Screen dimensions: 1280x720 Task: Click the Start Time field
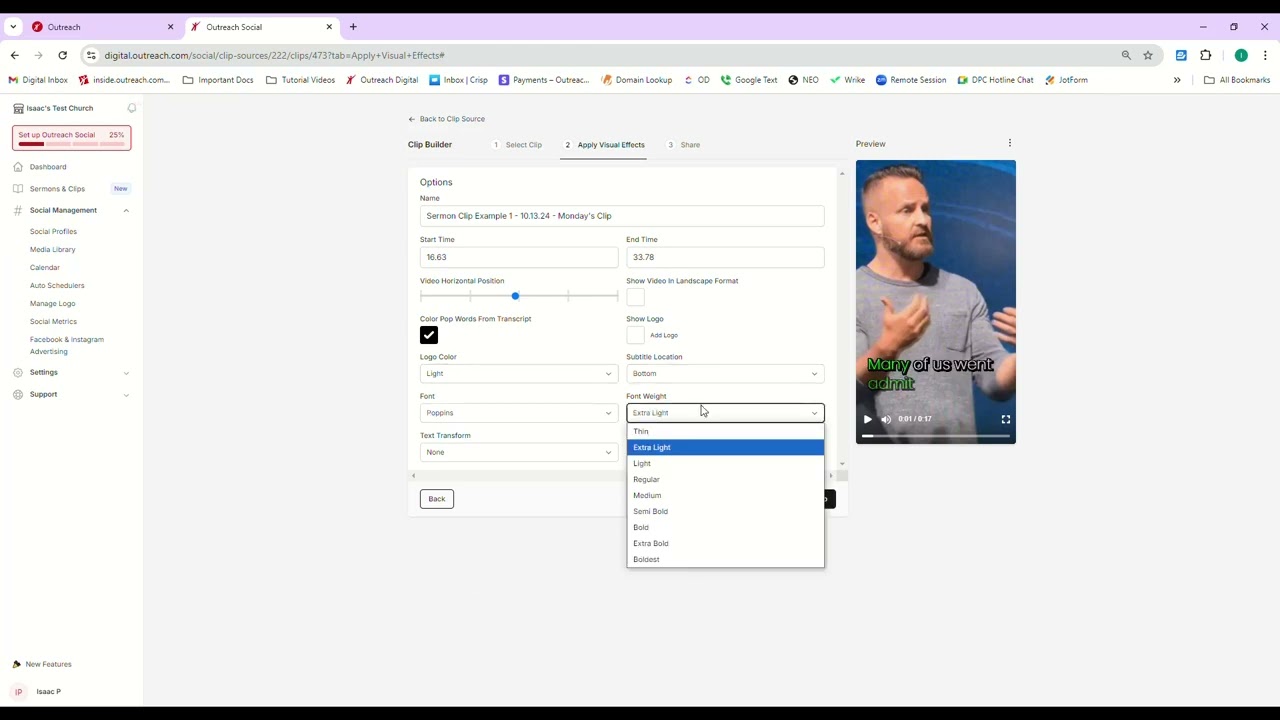click(x=518, y=257)
